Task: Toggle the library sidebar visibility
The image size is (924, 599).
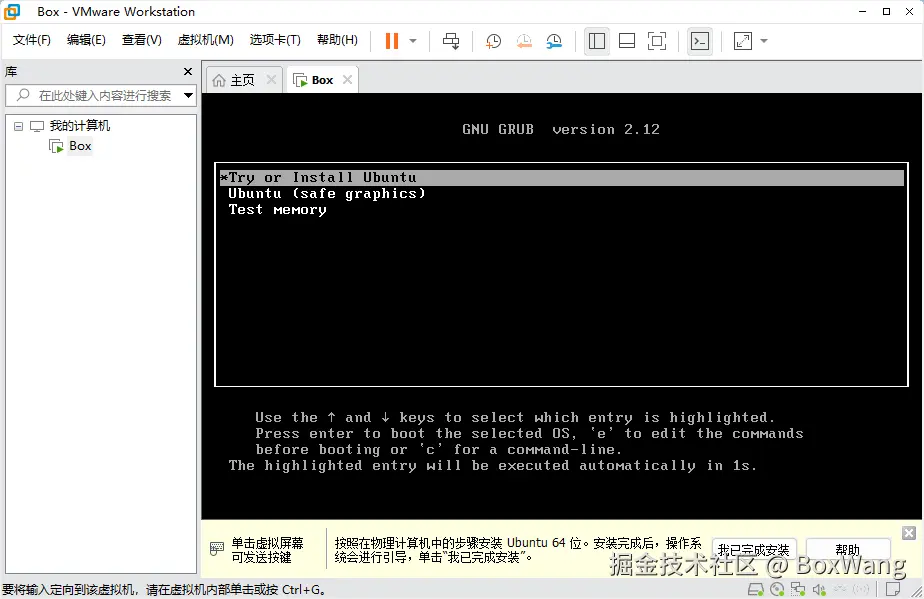Action: [596, 41]
